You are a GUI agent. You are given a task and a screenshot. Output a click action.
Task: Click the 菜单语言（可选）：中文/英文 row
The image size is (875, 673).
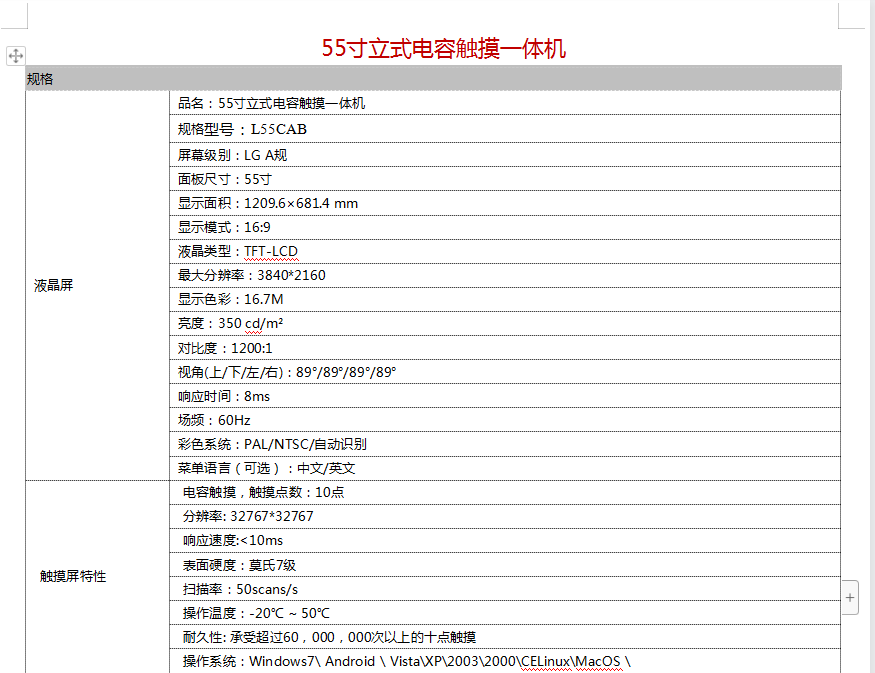click(x=505, y=468)
